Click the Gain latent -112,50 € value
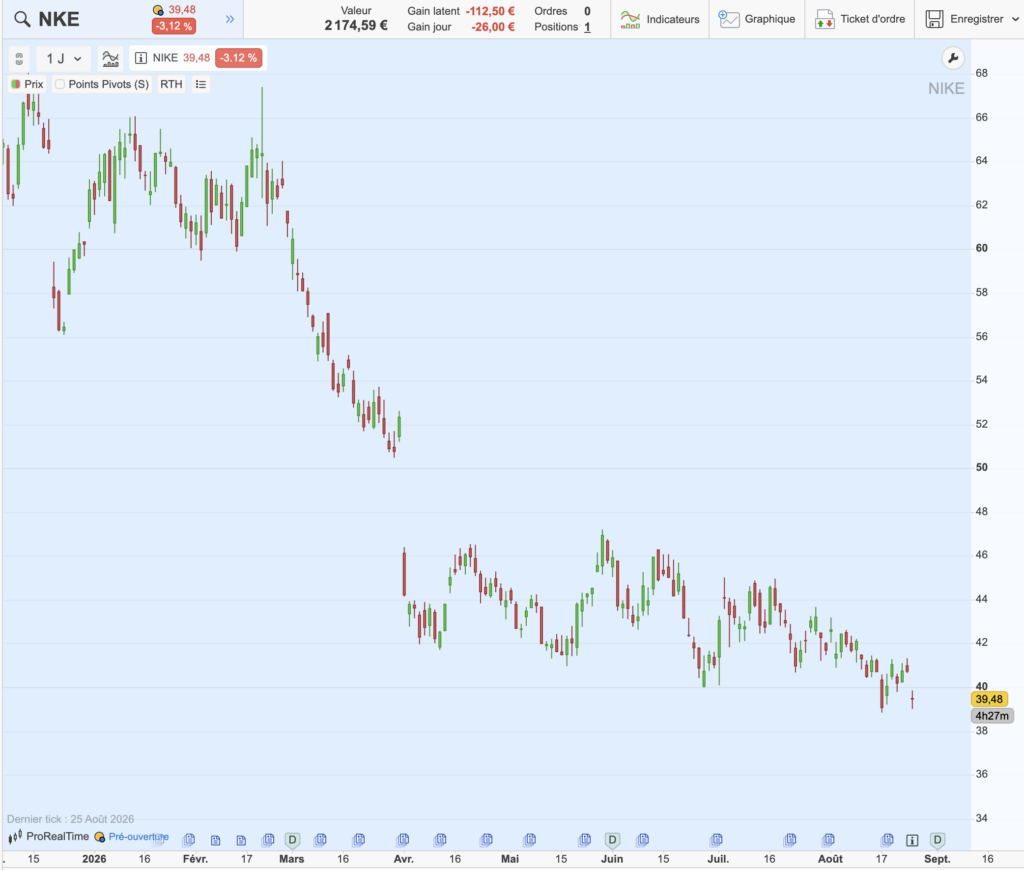The height and width of the screenshot is (870, 1024). click(490, 11)
